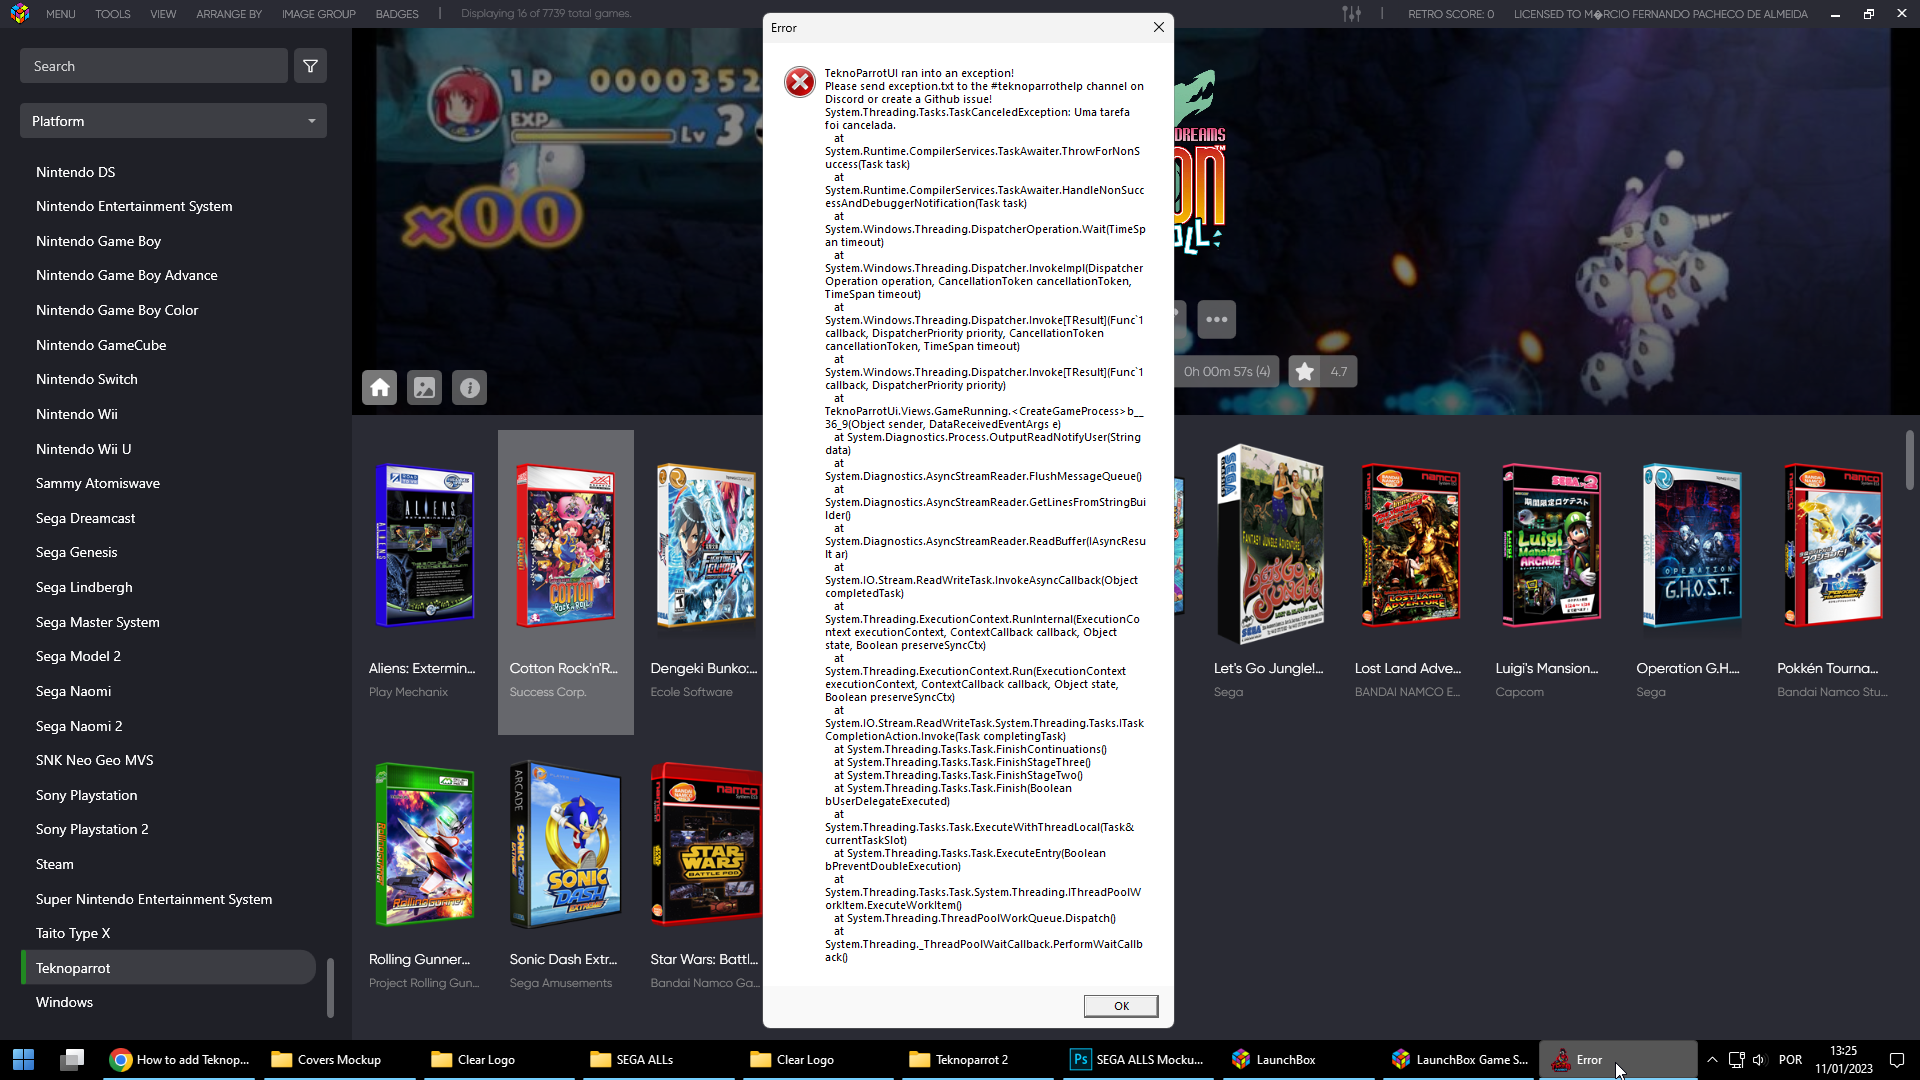Expand the Platform dropdown
The width and height of the screenshot is (1920, 1080).
click(173, 121)
